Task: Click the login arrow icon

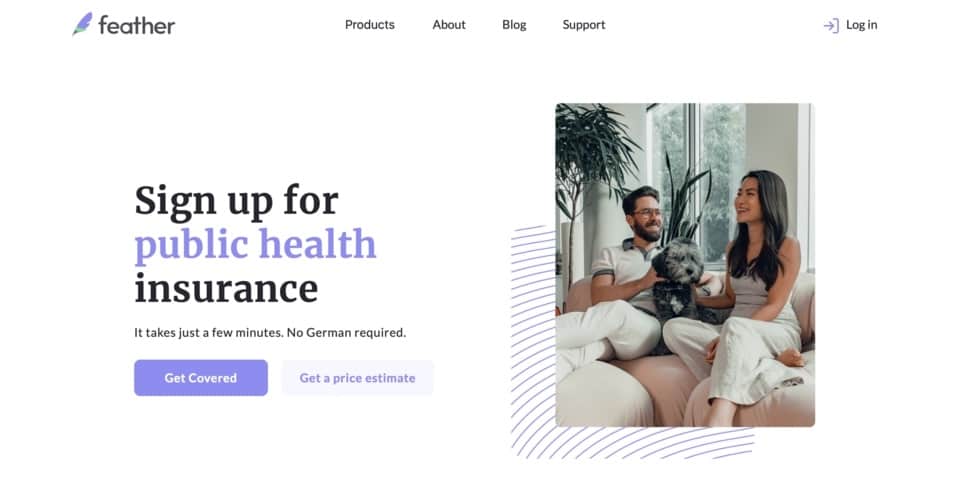Action: (x=831, y=26)
